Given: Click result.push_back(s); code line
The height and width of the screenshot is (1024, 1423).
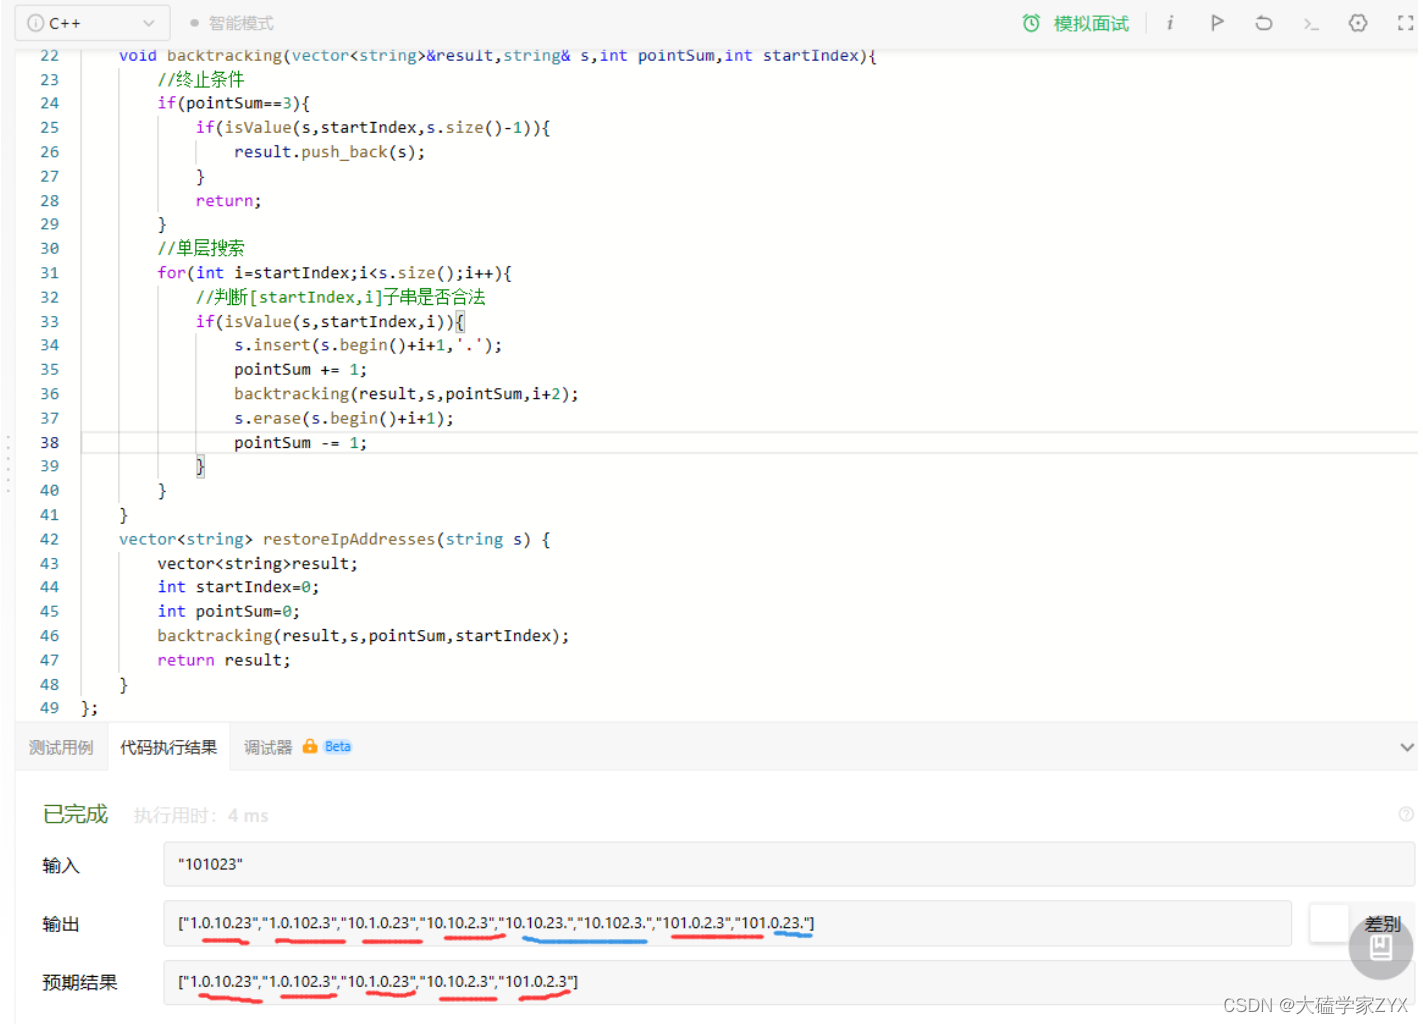Looking at the screenshot, I should point(329,152).
